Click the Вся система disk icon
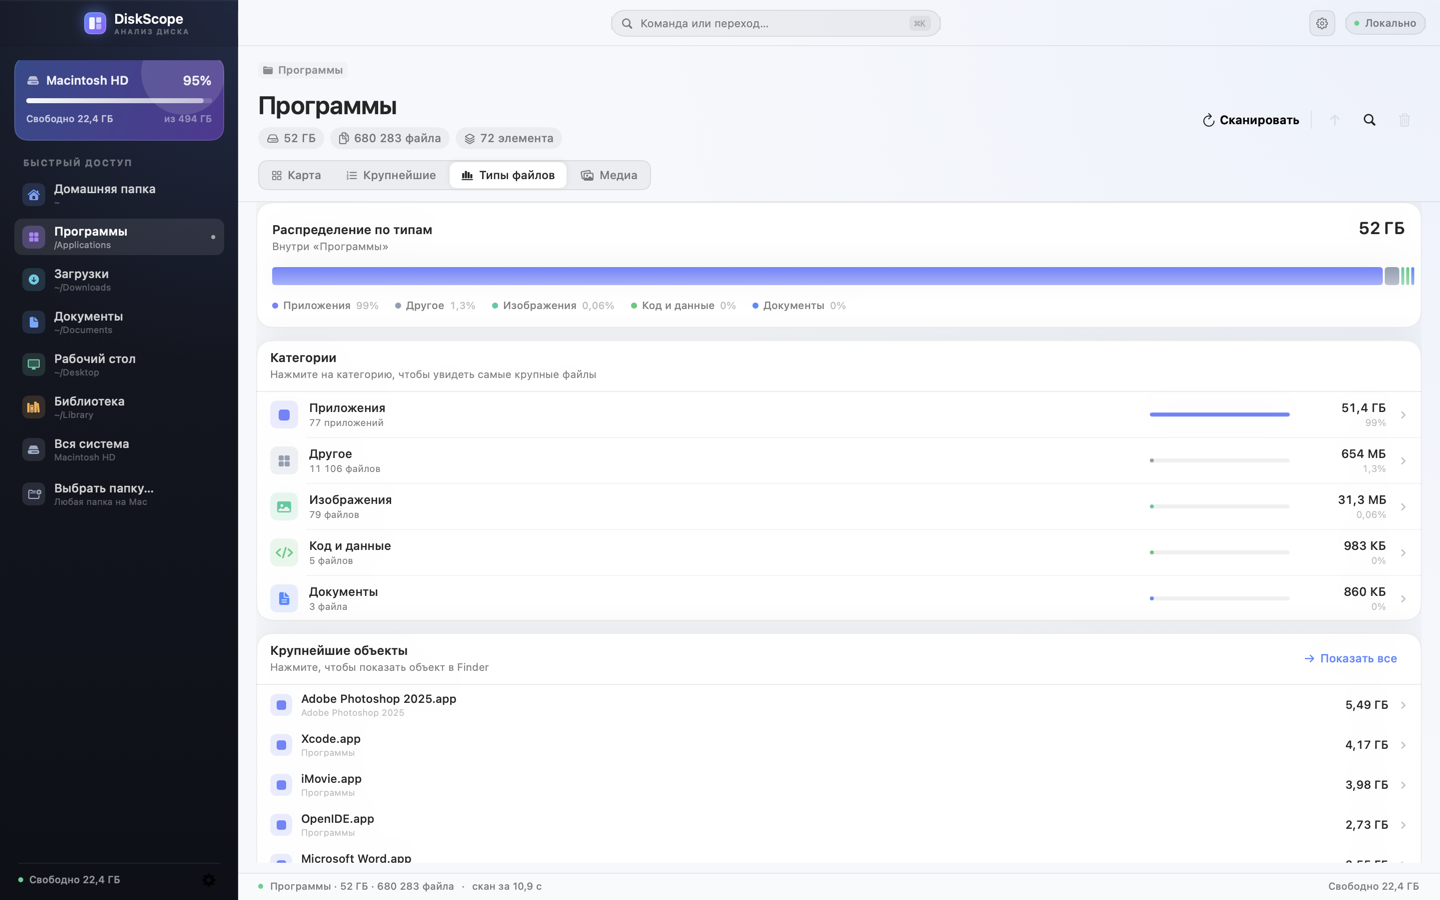Image resolution: width=1440 pixels, height=900 pixels. pos(34,450)
